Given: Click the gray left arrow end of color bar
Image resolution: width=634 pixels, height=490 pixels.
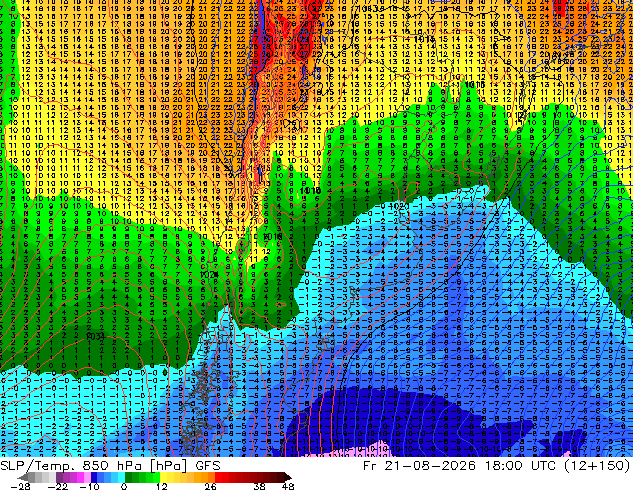Looking at the screenshot, I should (x=22, y=477).
